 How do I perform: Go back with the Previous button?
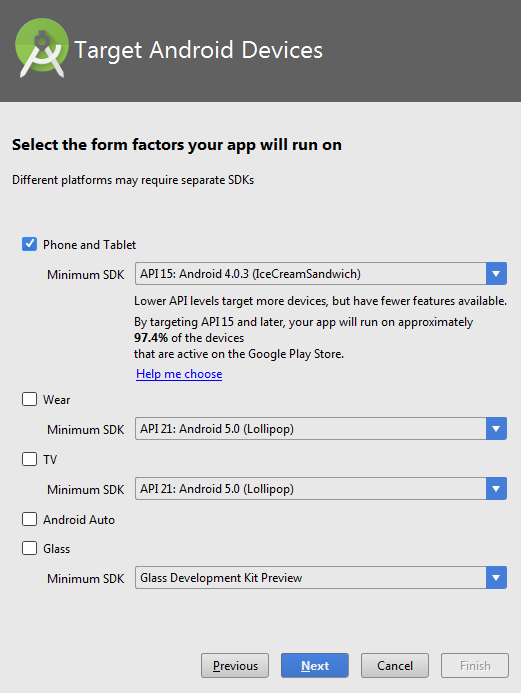point(235,665)
